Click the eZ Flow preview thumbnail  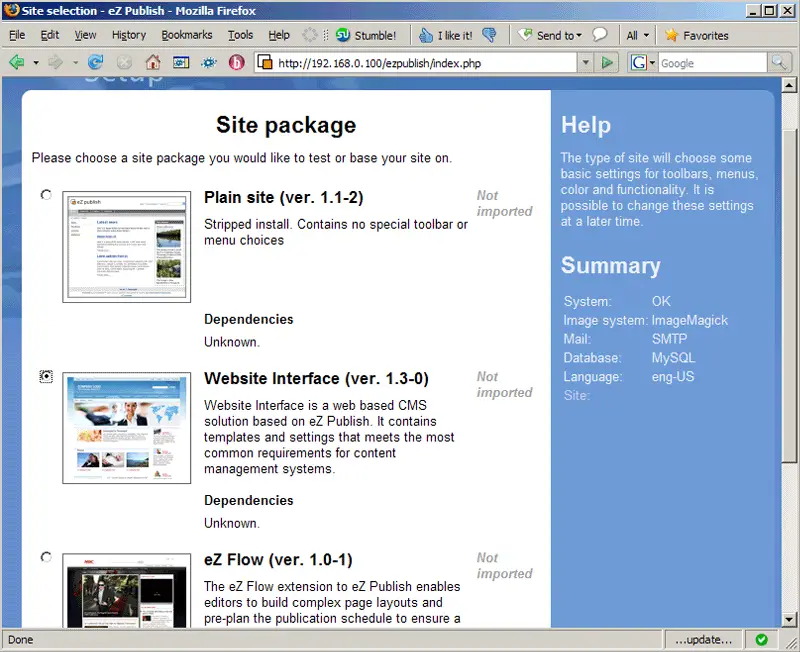127,591
